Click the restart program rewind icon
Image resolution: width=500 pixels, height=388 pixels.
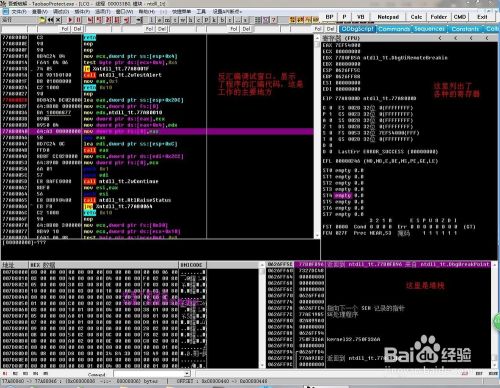pyautogui.click(x=50, y=20)
